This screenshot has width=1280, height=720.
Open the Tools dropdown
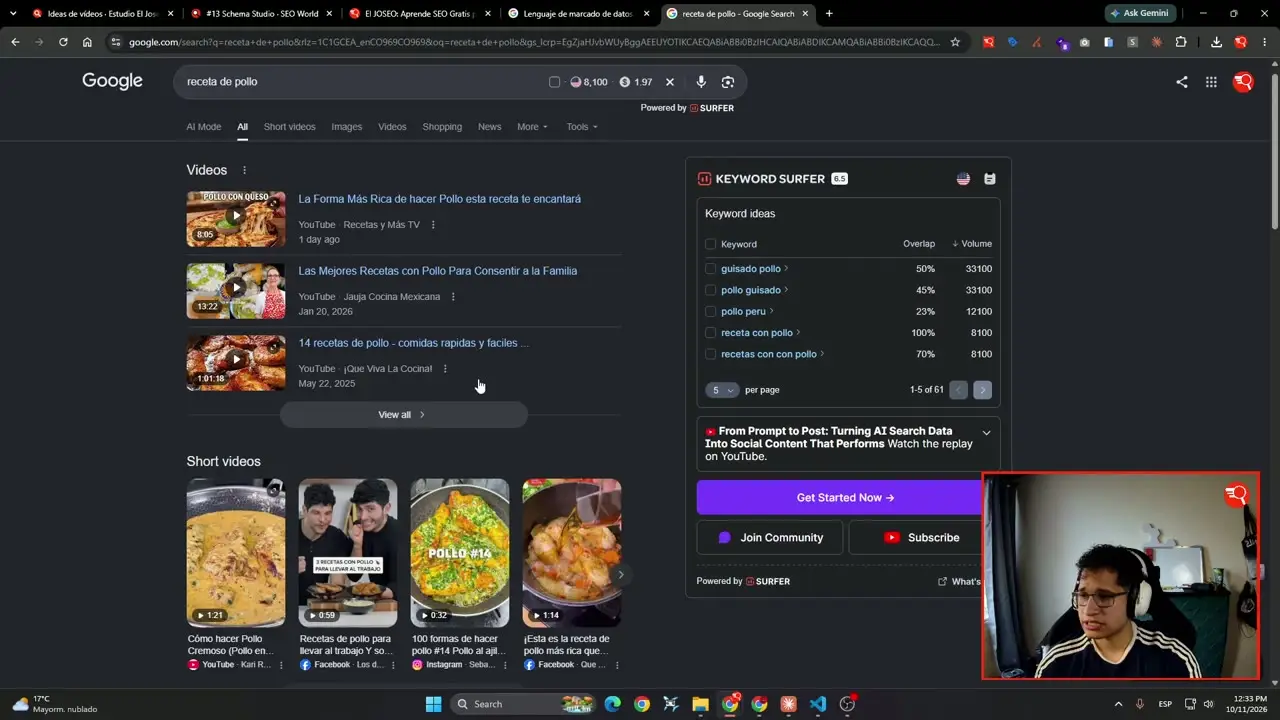pos(582,127)
